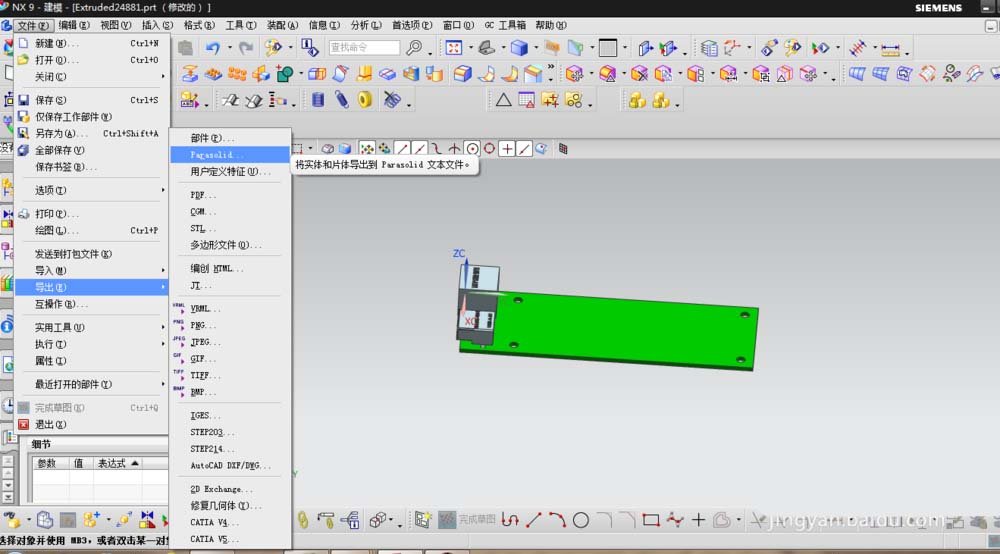Select 全部保存(V) in File menu

(x=92, y=150)
